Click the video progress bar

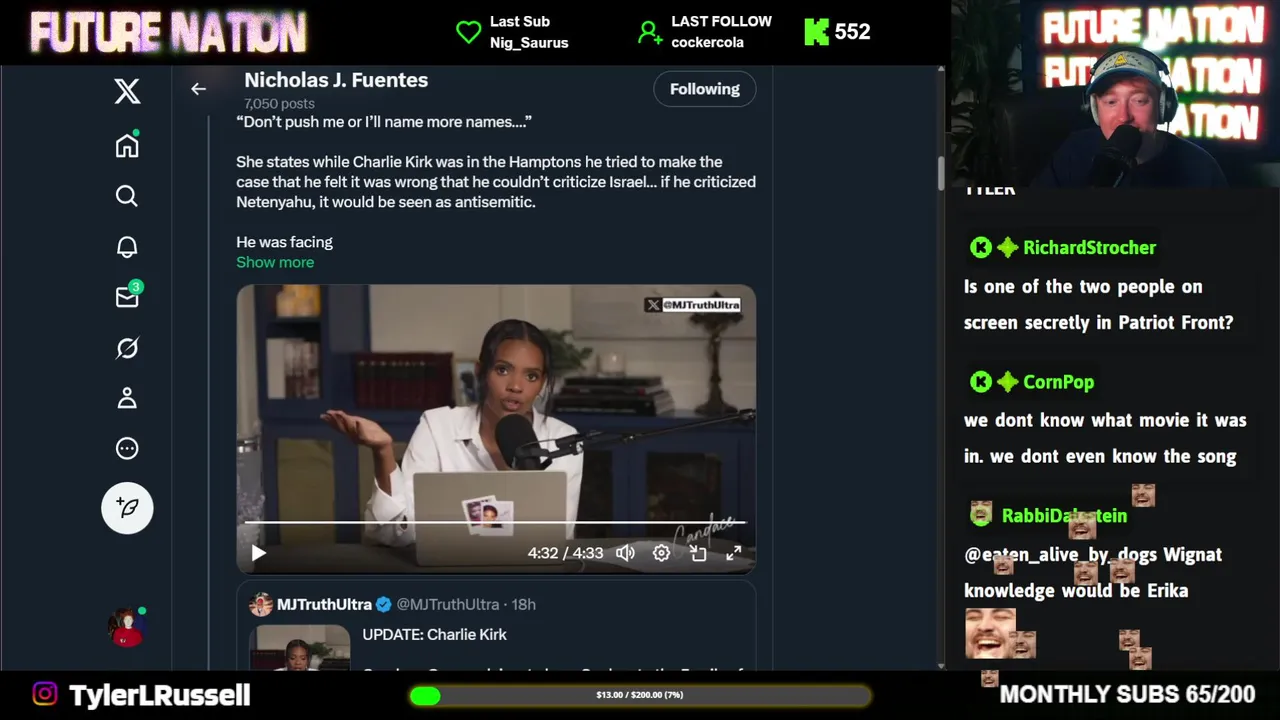click(x=496, y=522)
